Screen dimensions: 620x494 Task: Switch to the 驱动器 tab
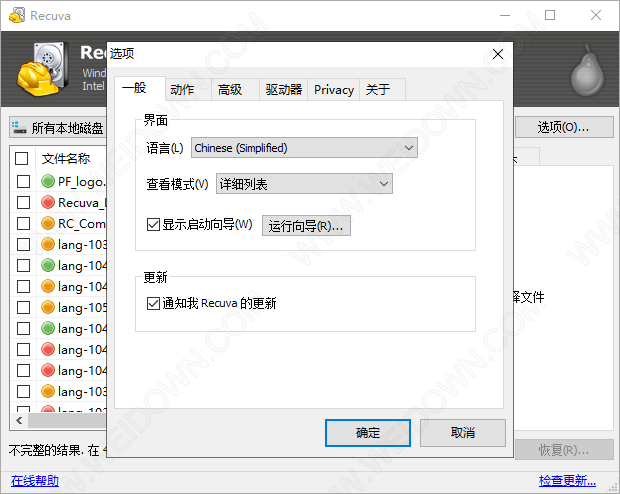284,90
